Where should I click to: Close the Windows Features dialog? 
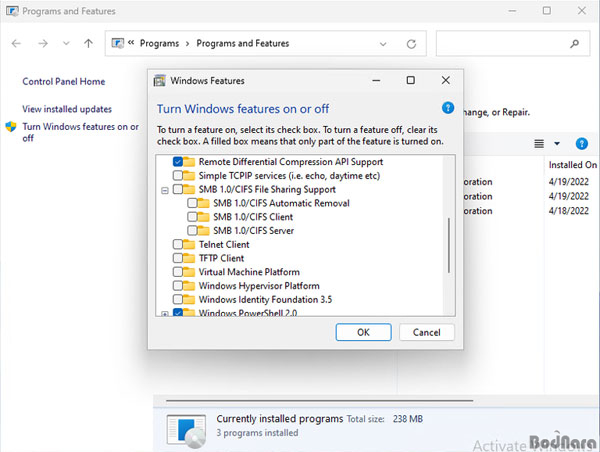pos(445,80)
